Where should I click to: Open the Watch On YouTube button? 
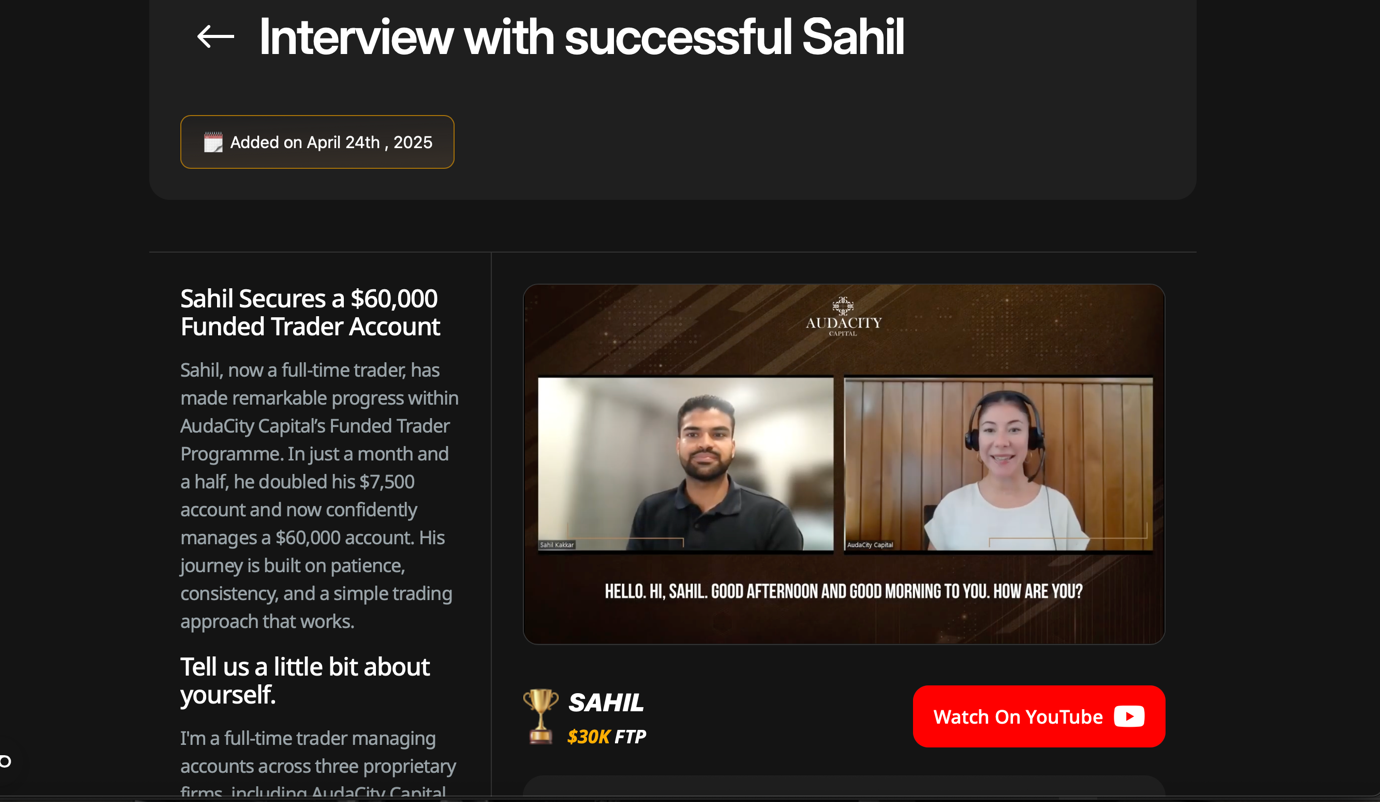pyautogui.click(x=1039, y=716)
